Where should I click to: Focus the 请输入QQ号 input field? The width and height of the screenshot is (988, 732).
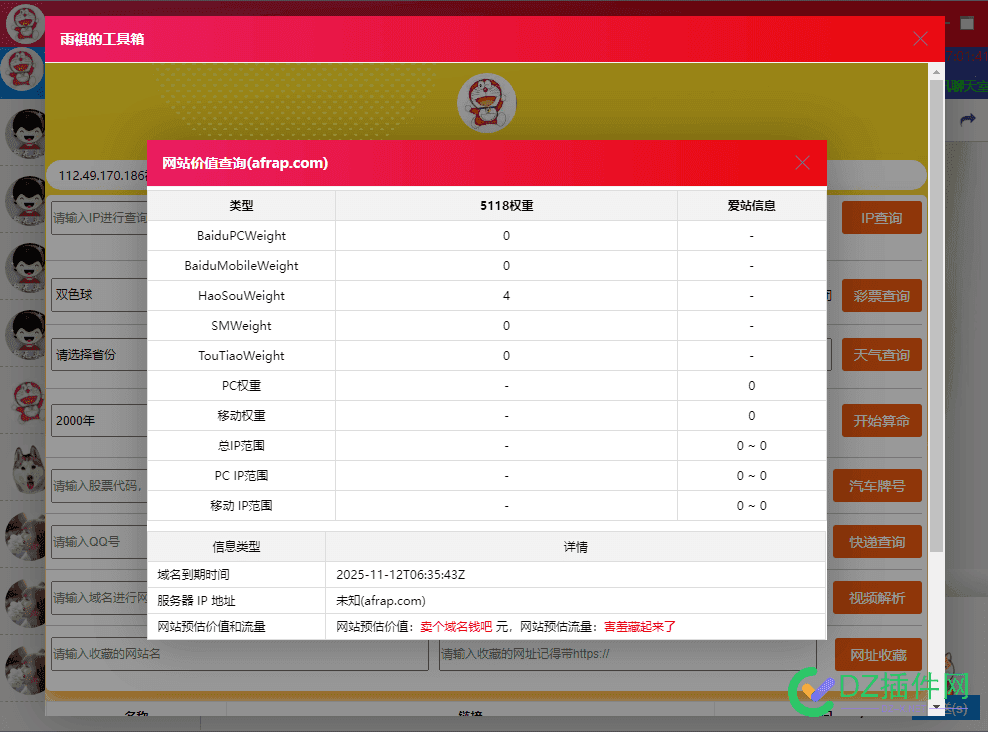point(100,542)
